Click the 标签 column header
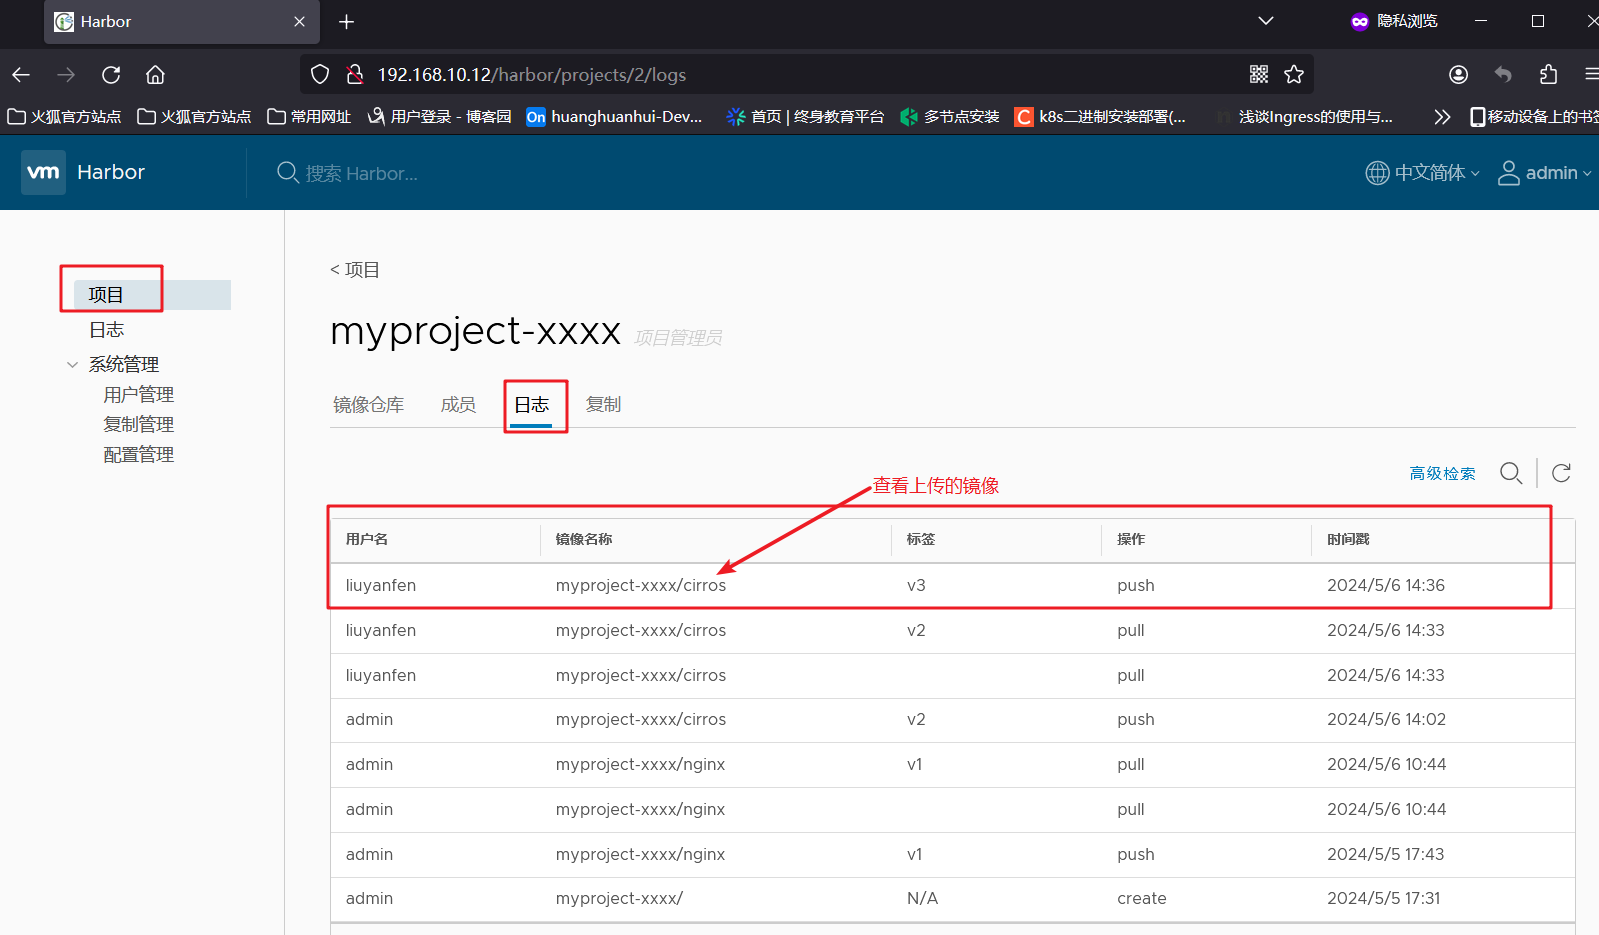Screen dimensions: 1599x935 click(921, 539)
